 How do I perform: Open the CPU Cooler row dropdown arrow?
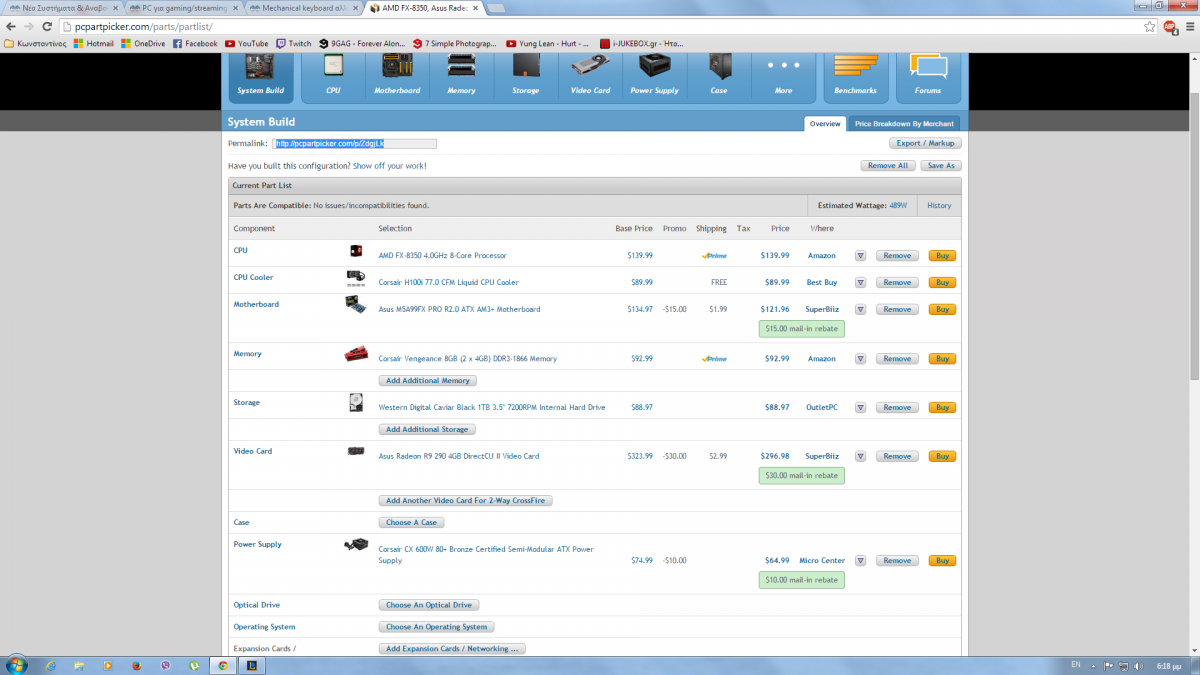click(861, 283)
